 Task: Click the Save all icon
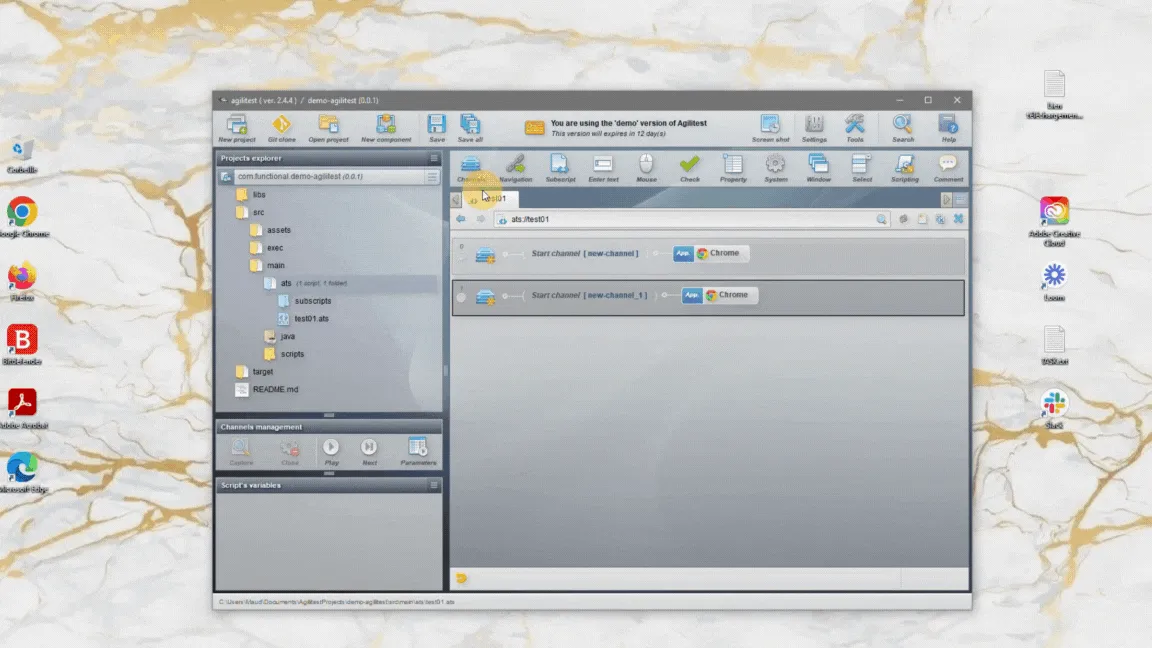click(x=470, y=128)
